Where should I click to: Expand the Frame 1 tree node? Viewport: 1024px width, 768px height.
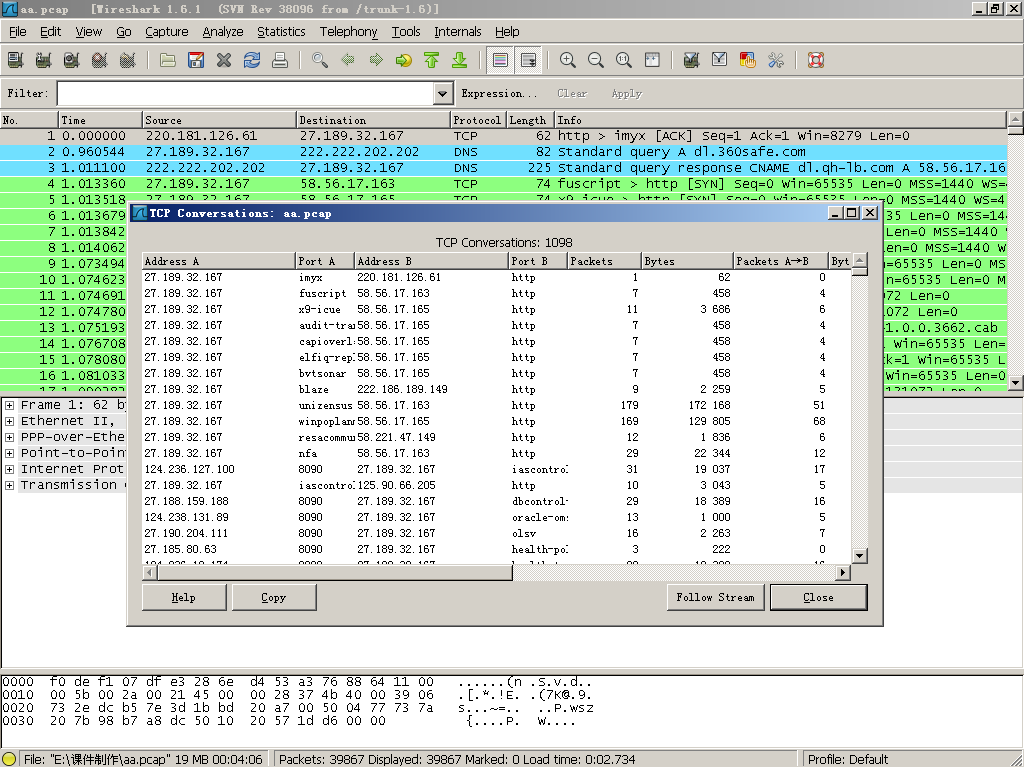pos(10,406)
